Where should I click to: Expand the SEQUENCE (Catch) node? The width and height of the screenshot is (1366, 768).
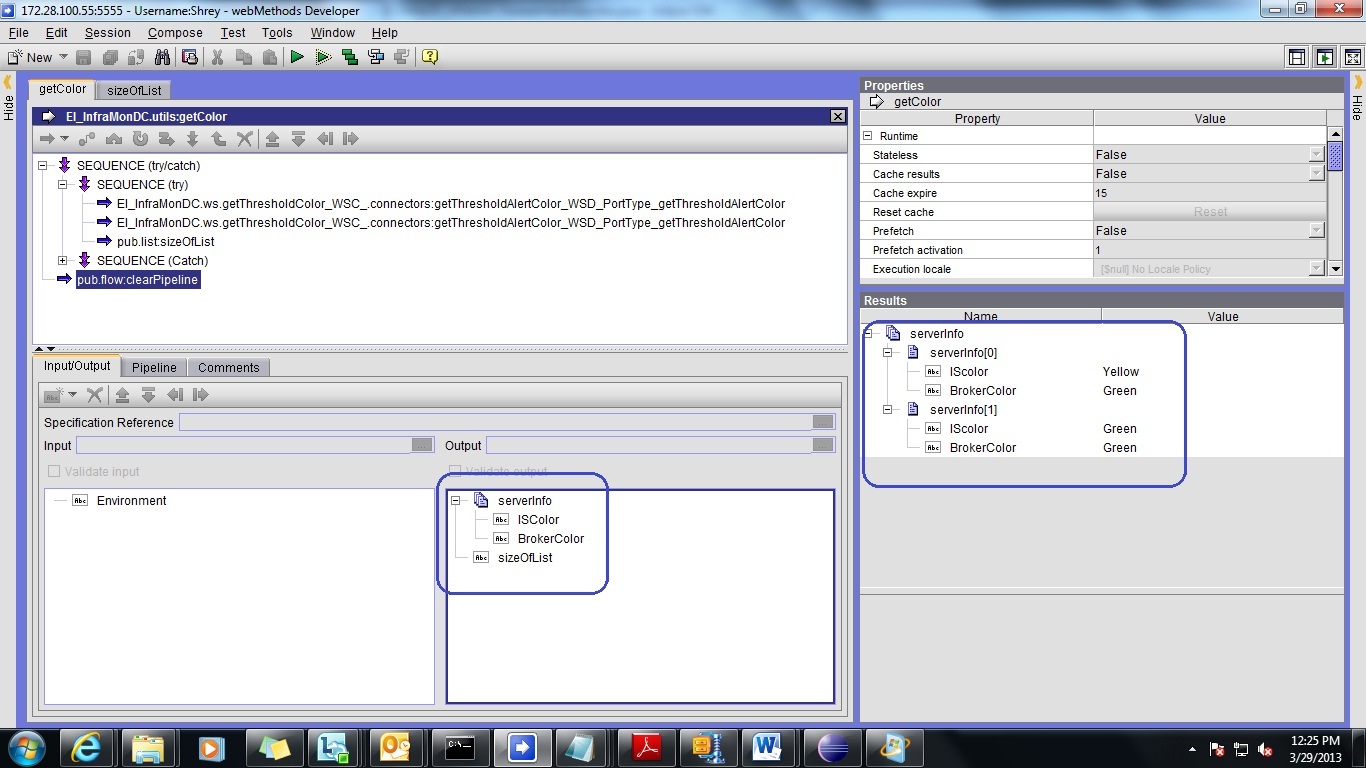[x=62, y=260]
